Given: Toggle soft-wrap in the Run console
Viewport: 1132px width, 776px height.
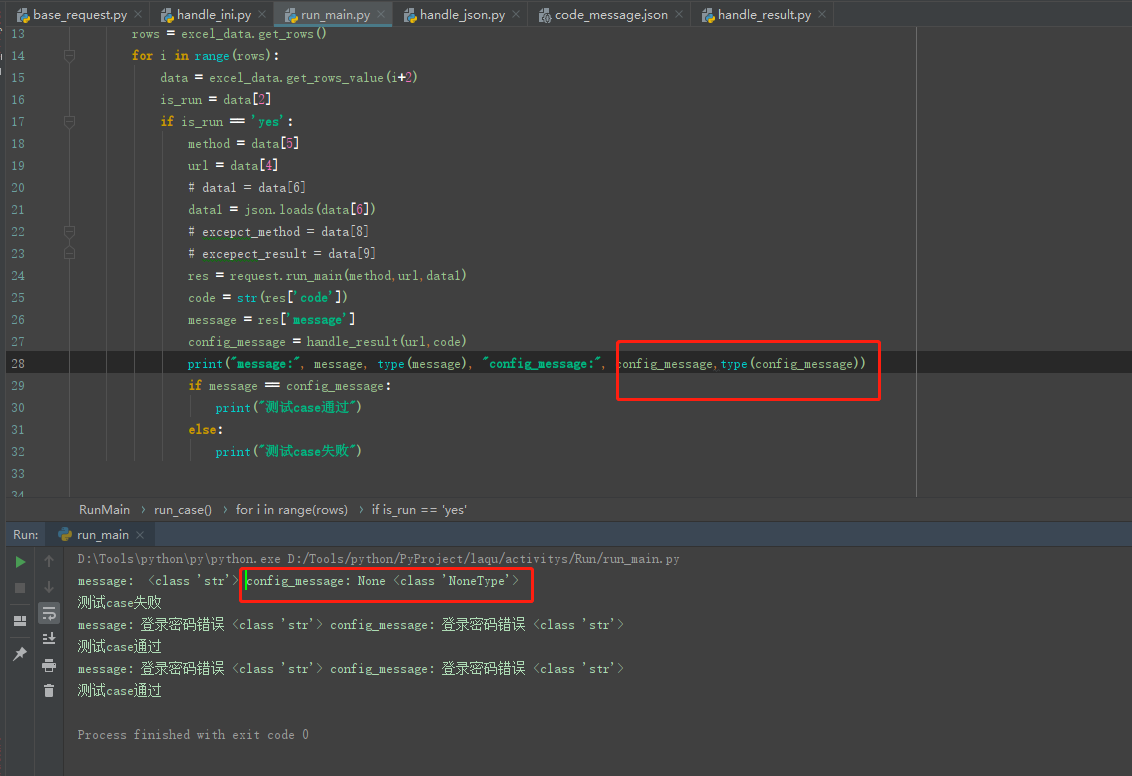Looking at the screenshot, I should [x=49, y=614].
